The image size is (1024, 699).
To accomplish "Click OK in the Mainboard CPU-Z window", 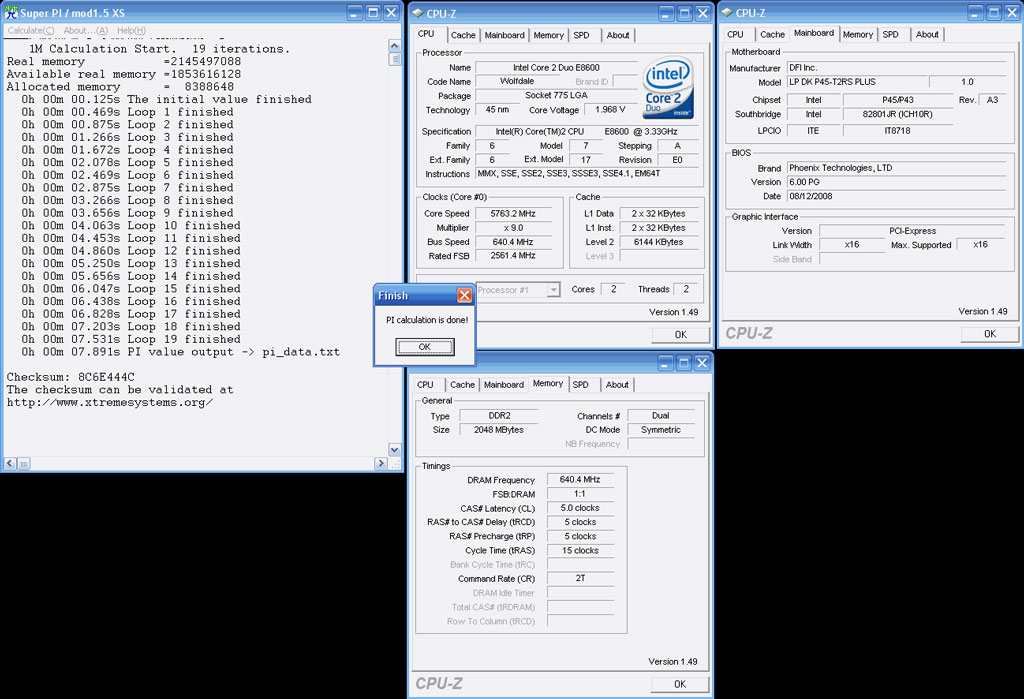I will click(989, 334).
